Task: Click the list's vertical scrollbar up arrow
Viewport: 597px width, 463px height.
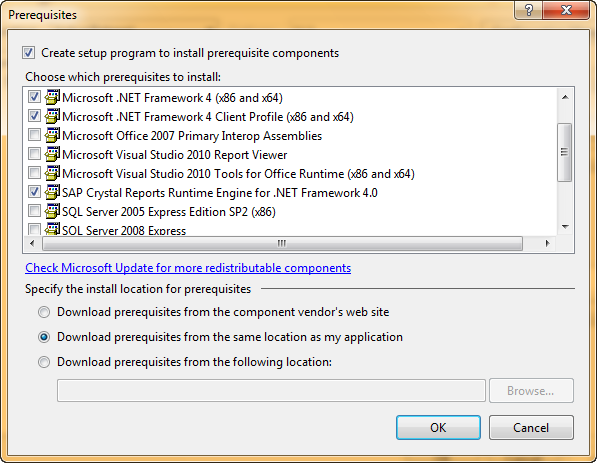Action: [x=565, y=97]
